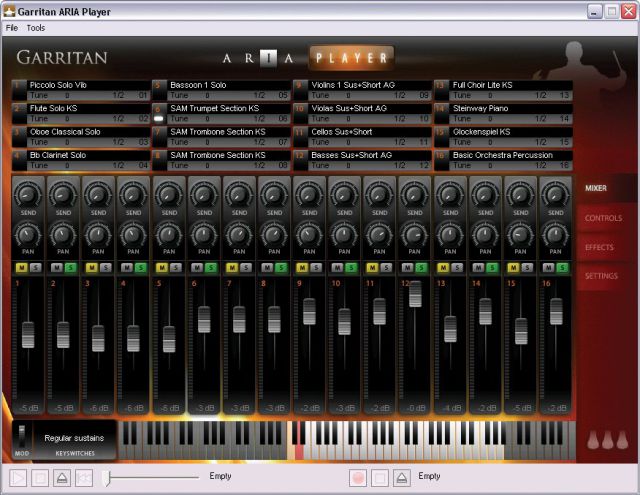
Task: Click the eject button next to the recorder
Action: click(402, 477)
